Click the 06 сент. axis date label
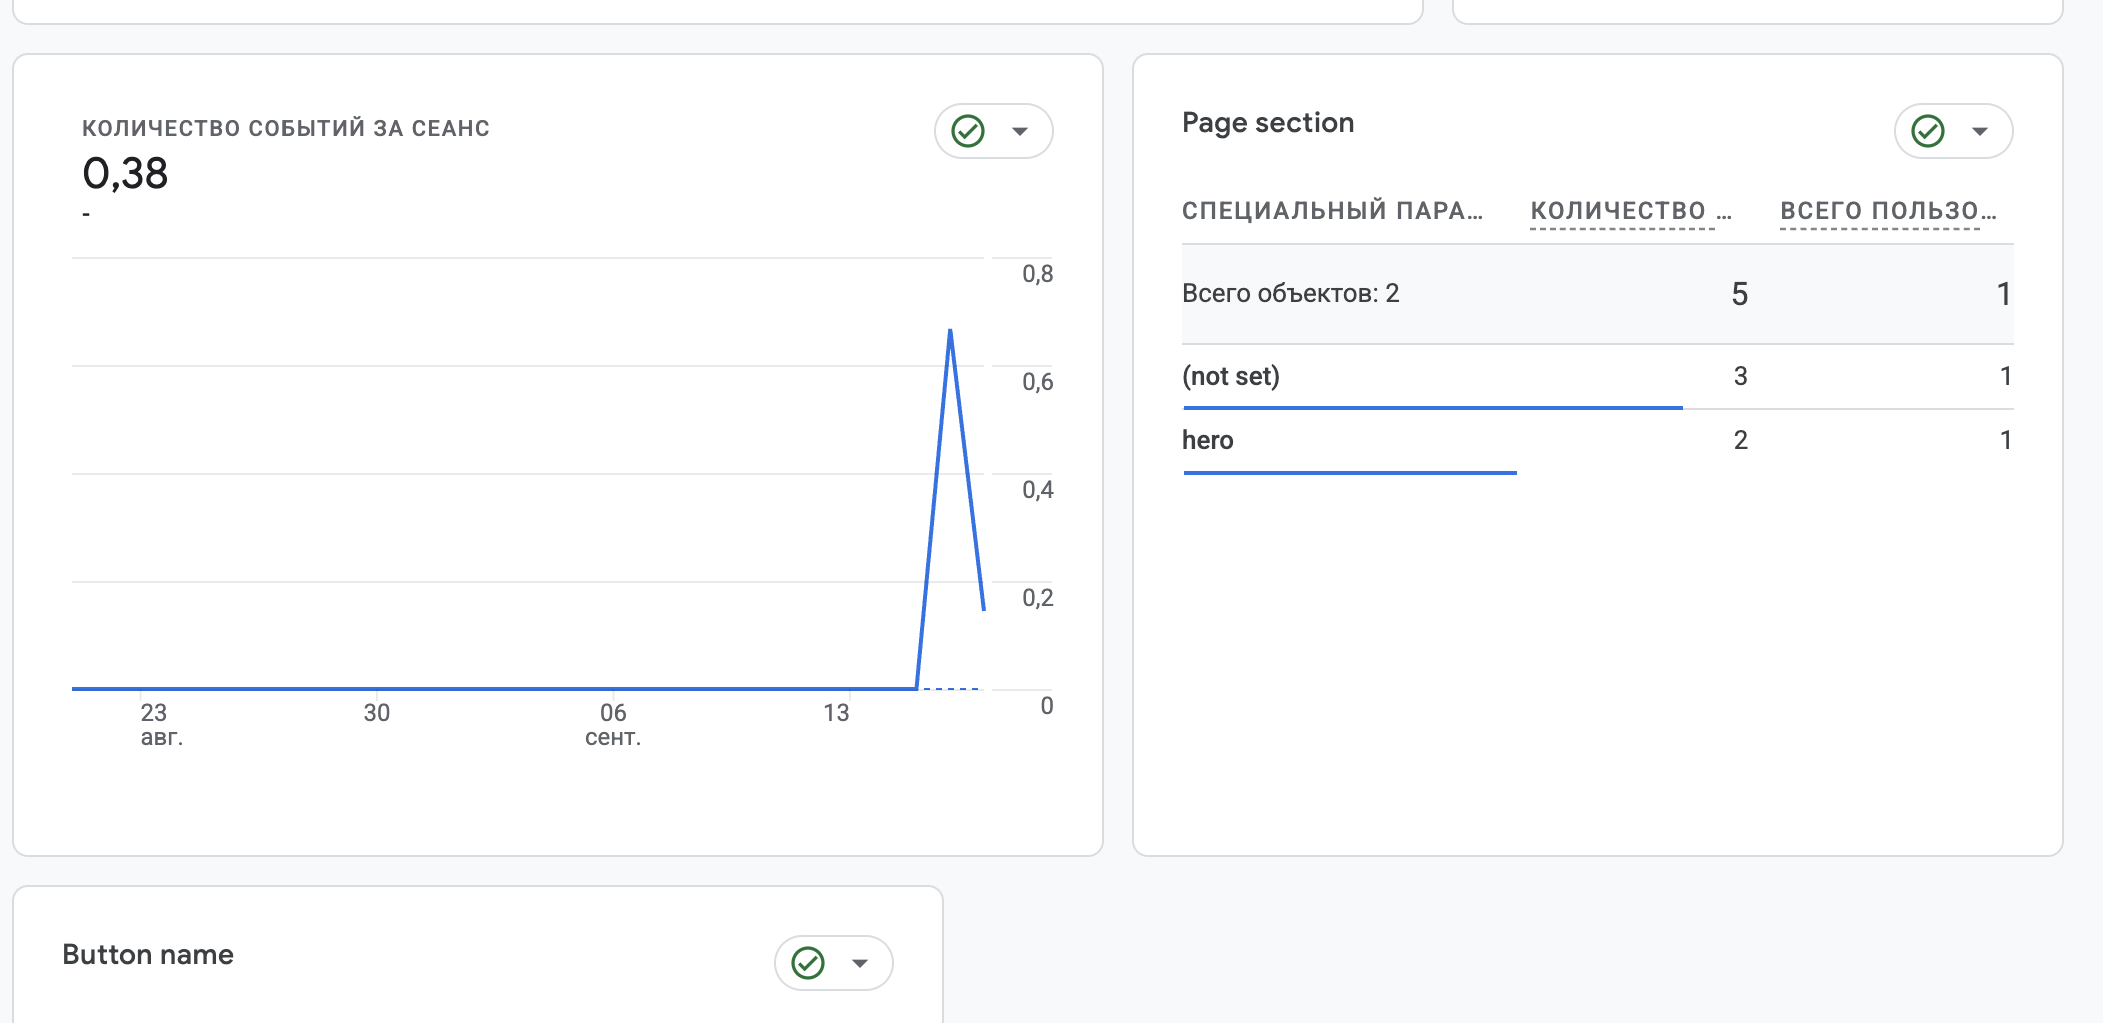 613,725
